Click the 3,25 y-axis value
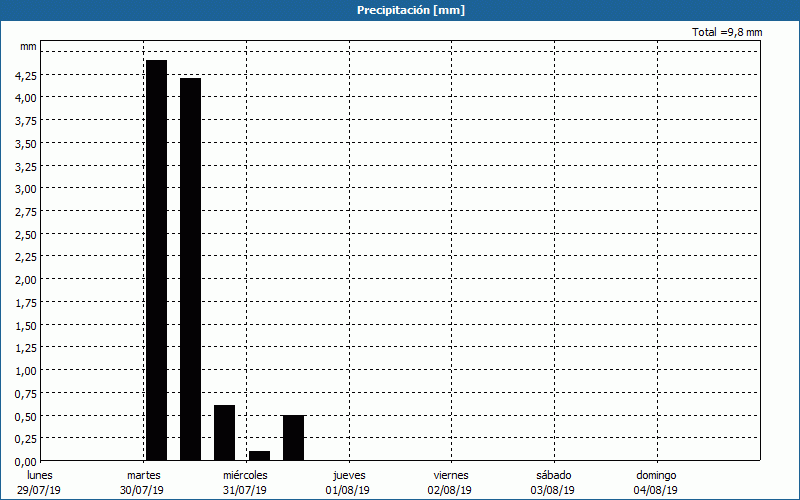This screenshot has width=800, height=500. tap(26, 166)
